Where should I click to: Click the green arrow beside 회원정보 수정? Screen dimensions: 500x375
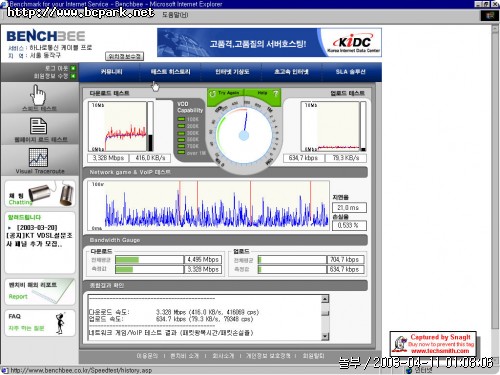pyautogui.click(x=73, y=76)
